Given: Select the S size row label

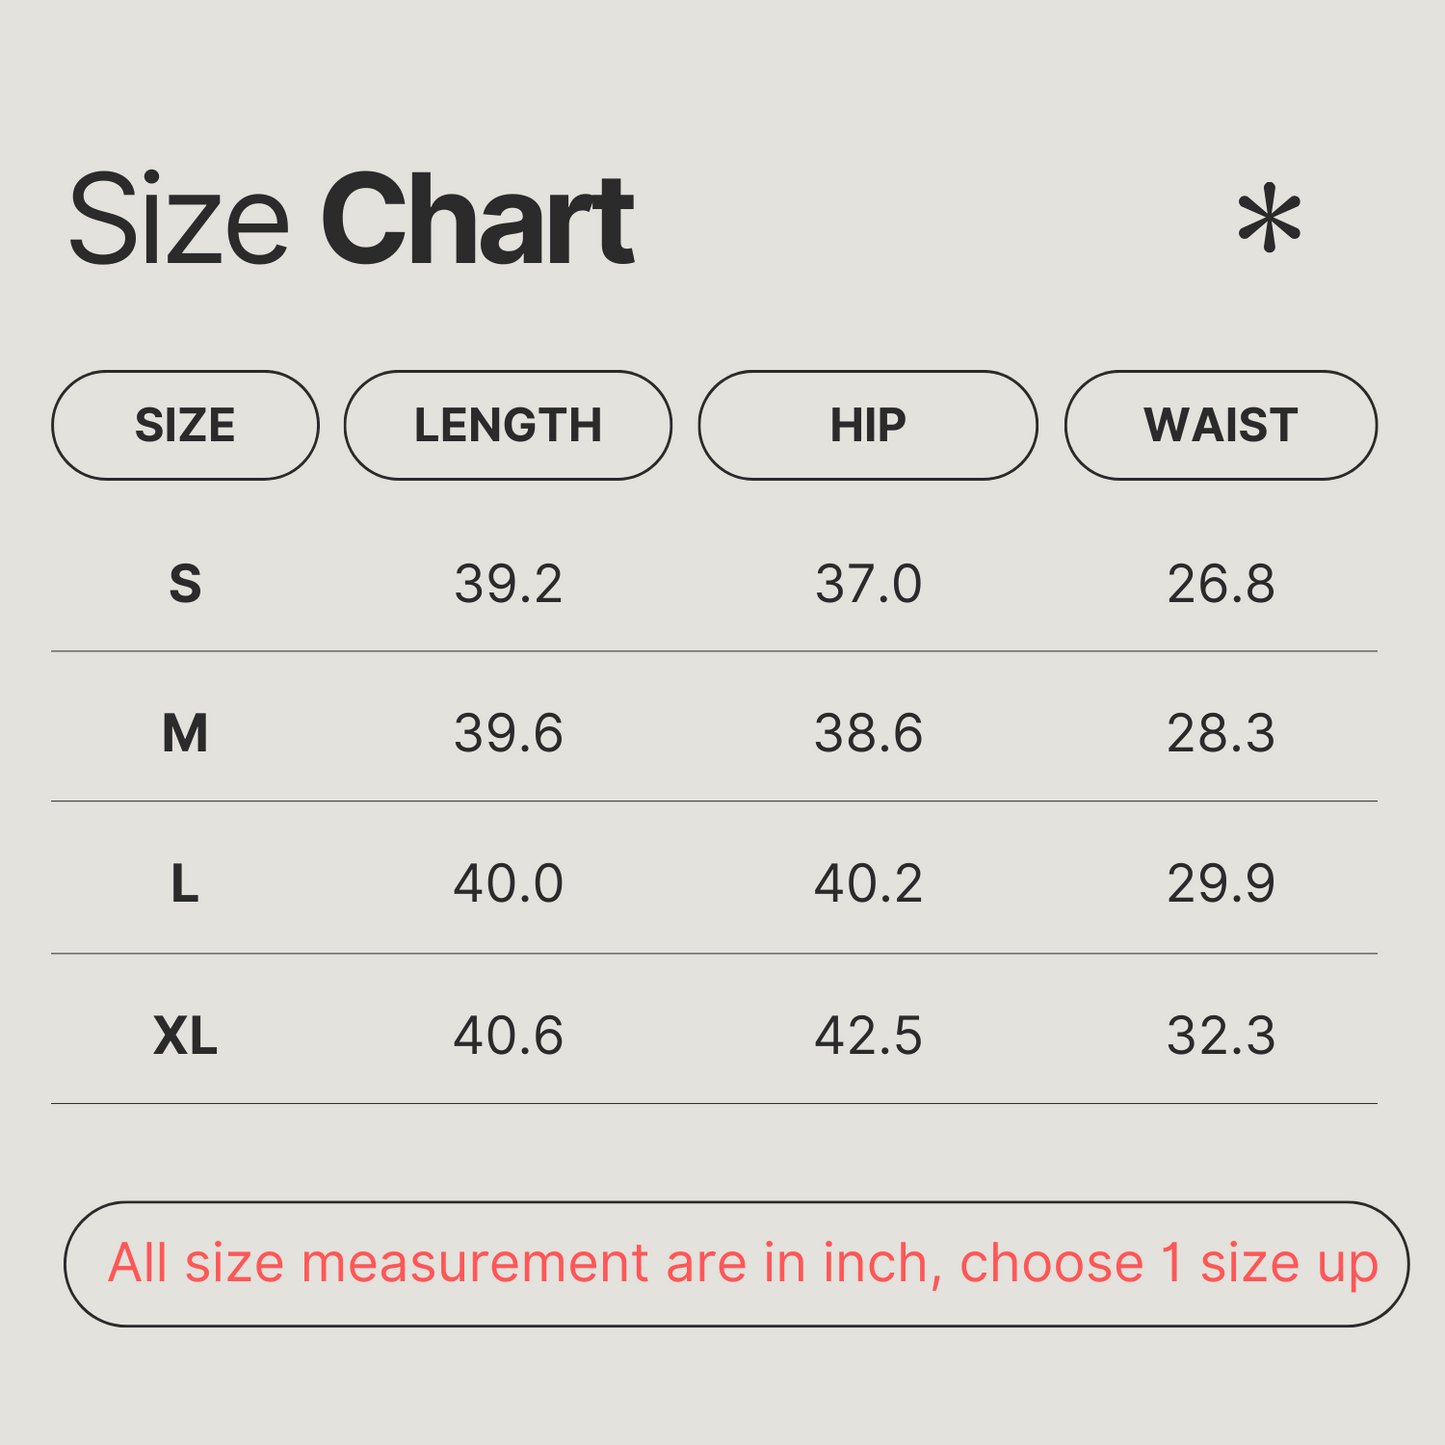Looking at the screenshot, I should click(x=185, y=584).
